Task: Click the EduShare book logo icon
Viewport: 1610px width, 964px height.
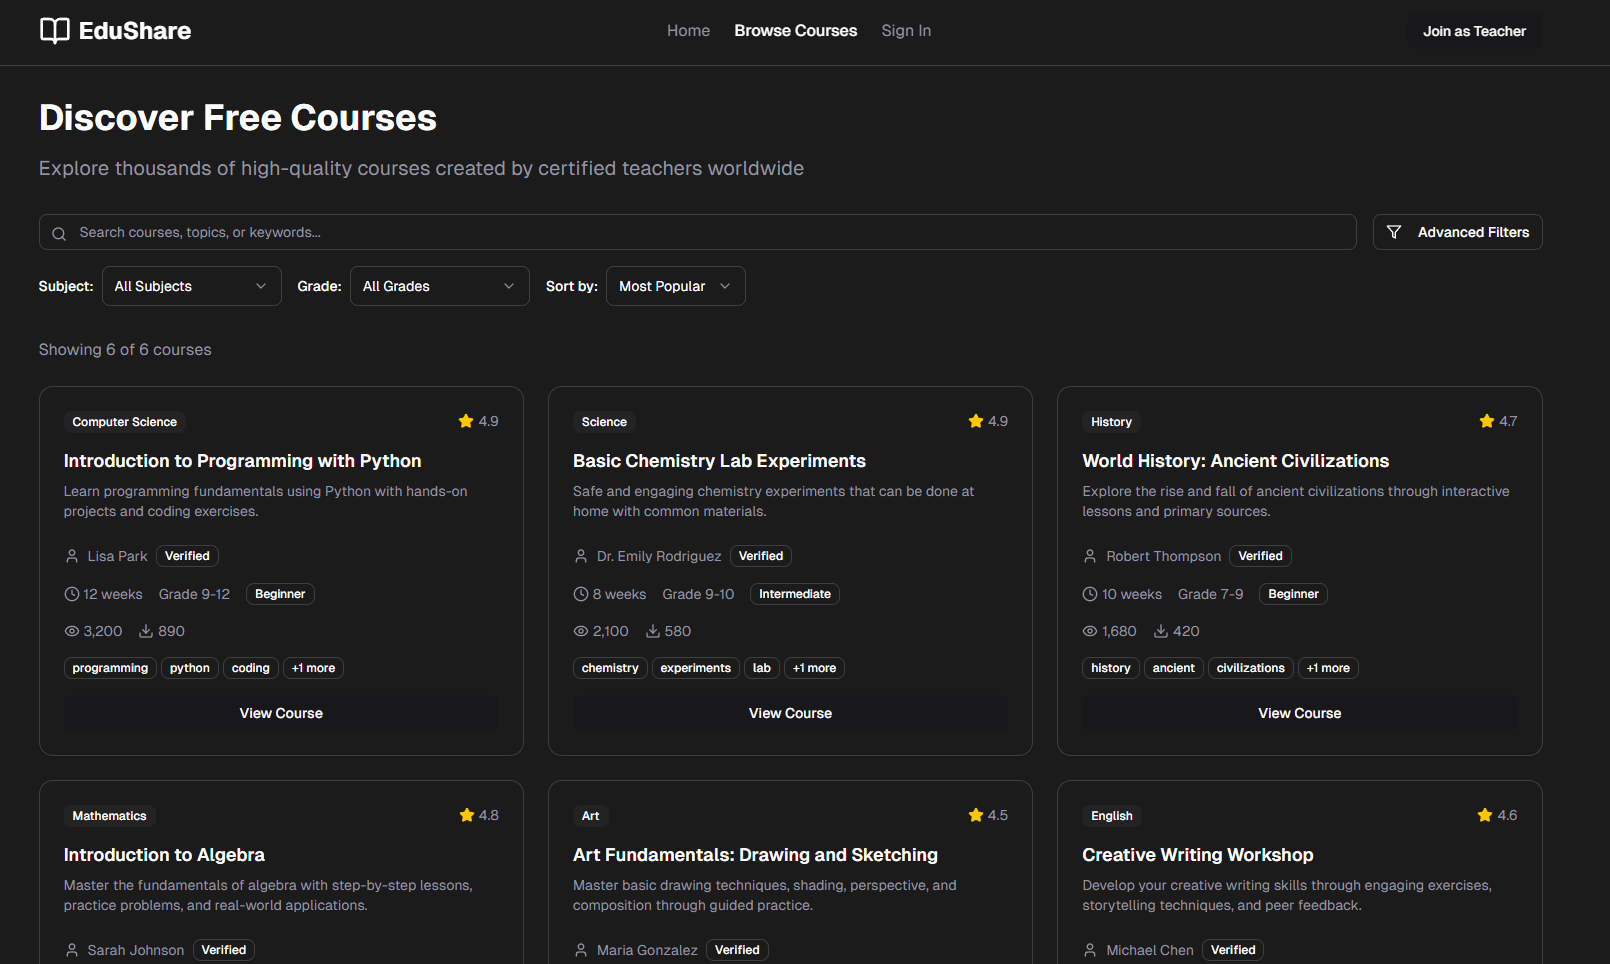Action: pos(55,31)
